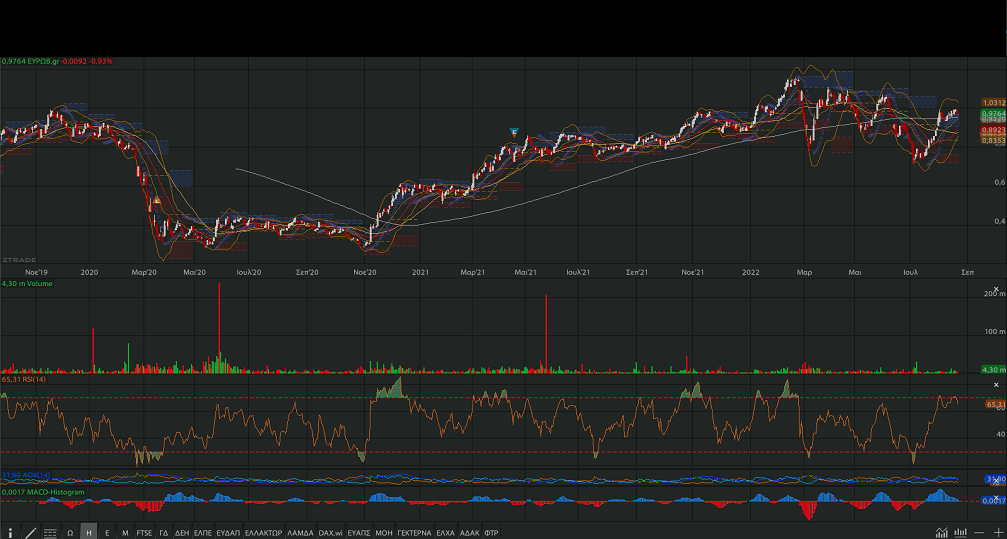Click the blue E event marker on chart
The height and width of the screenshot is (539, 1007).
514,132
